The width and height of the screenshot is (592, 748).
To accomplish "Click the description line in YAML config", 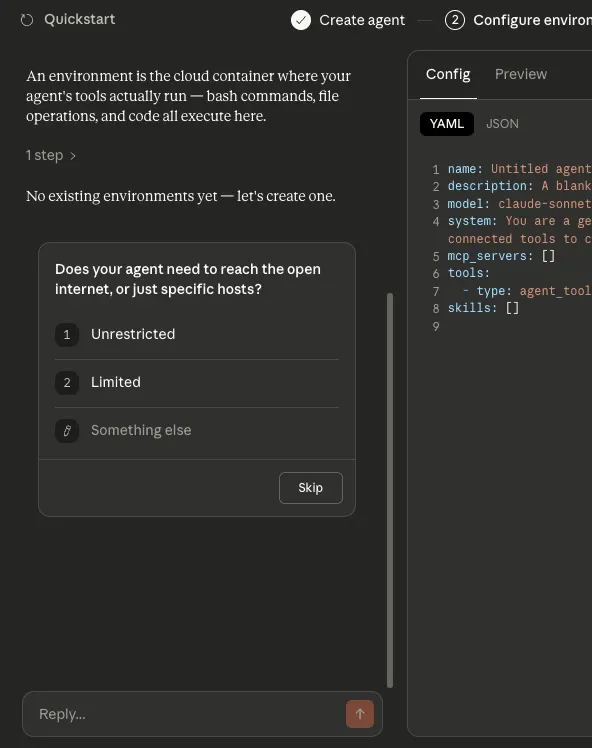I will tap(519, 186).
